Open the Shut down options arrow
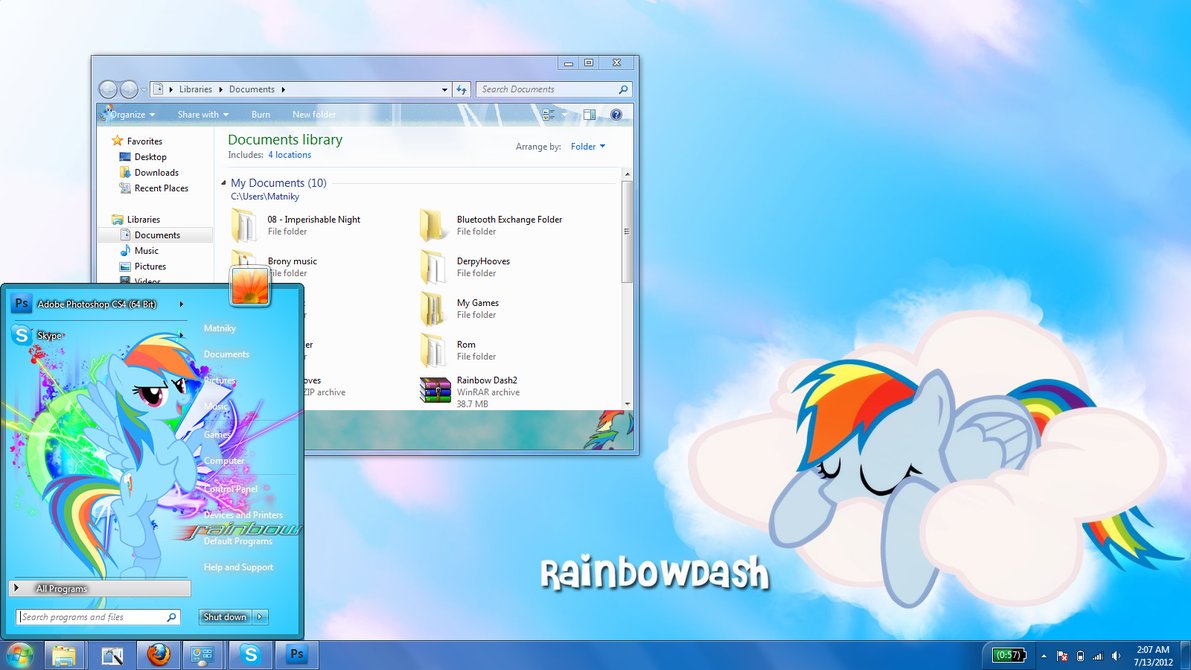1191x670 pixels. pos(260,617)
